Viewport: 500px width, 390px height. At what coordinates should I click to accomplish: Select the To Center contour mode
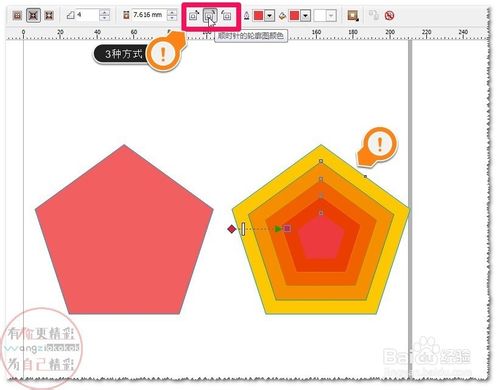(x=17, y=15)
